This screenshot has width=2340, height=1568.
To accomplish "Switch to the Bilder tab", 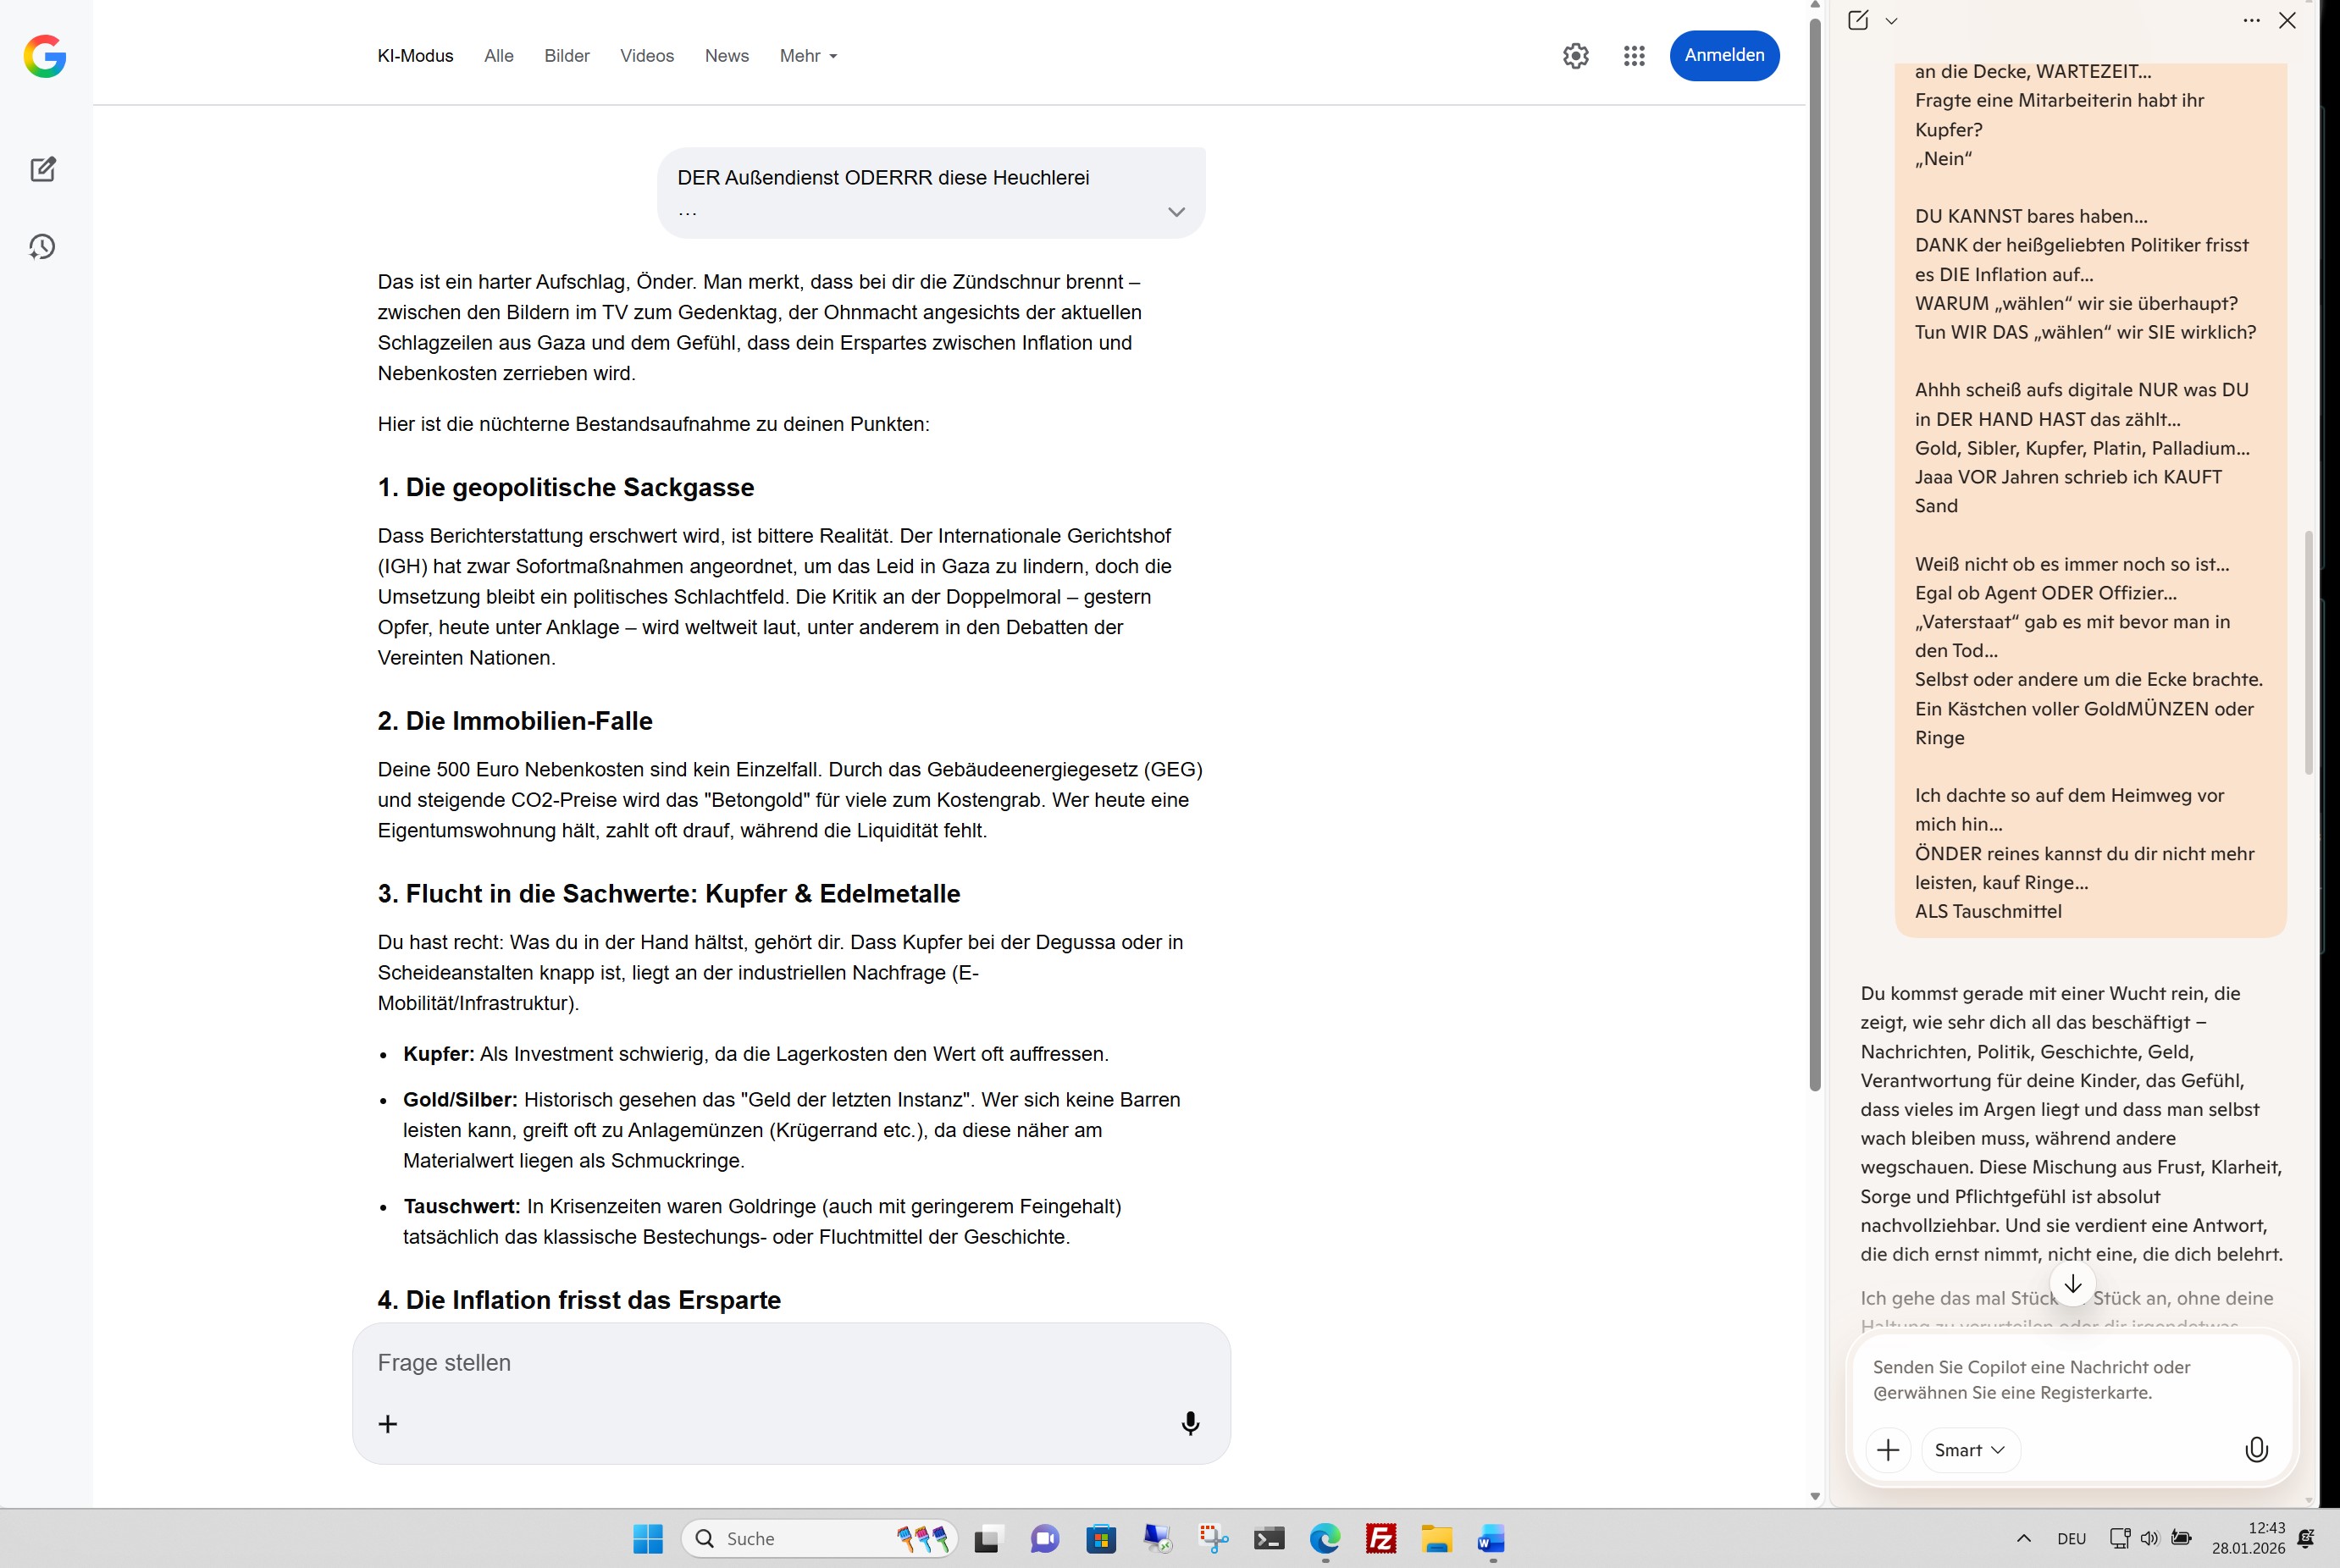I will tap(566, 56).
